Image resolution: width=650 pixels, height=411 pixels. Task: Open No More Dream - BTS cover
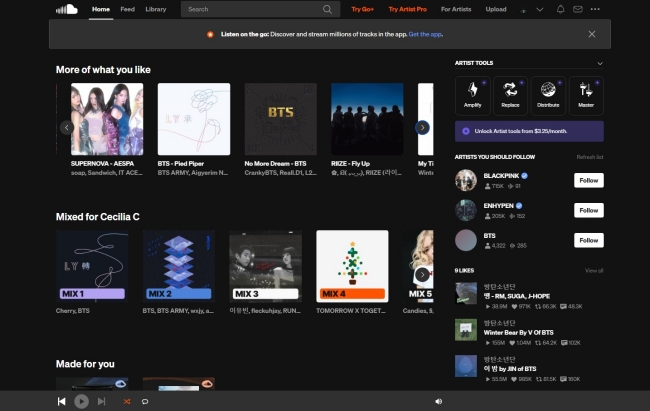pyautogui.click(x=281, y=119)
